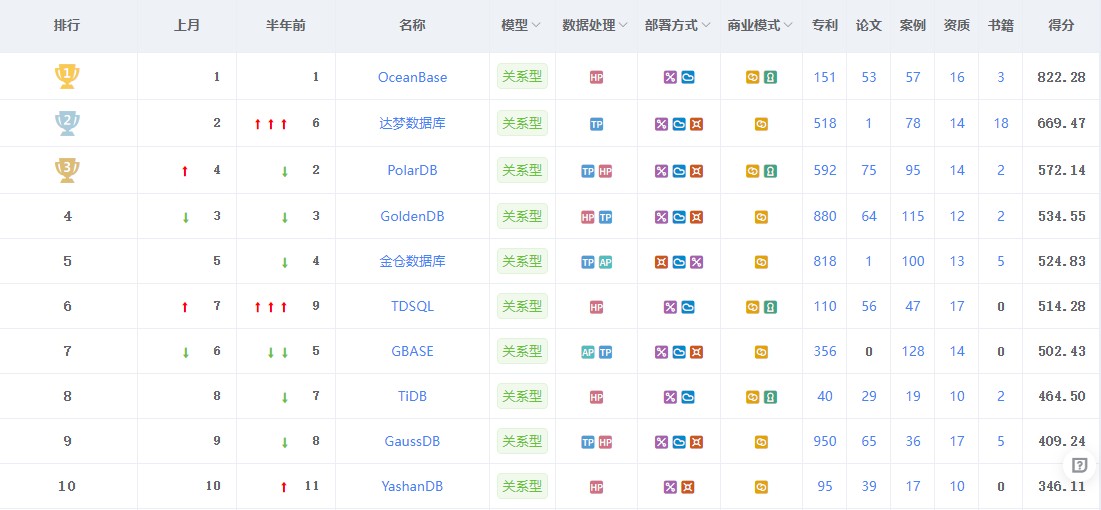
Task: Open the help question-mark icon
Action: 1079,465
